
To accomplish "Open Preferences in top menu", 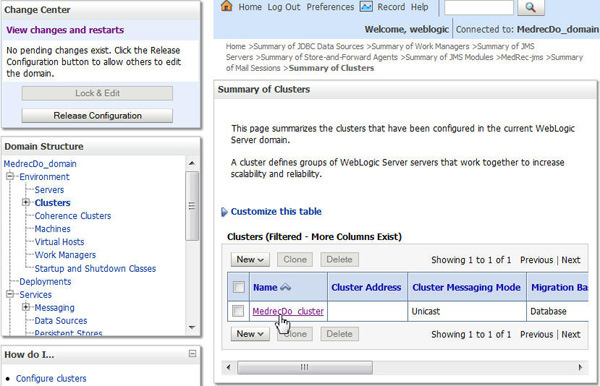I will click(330, 7).
